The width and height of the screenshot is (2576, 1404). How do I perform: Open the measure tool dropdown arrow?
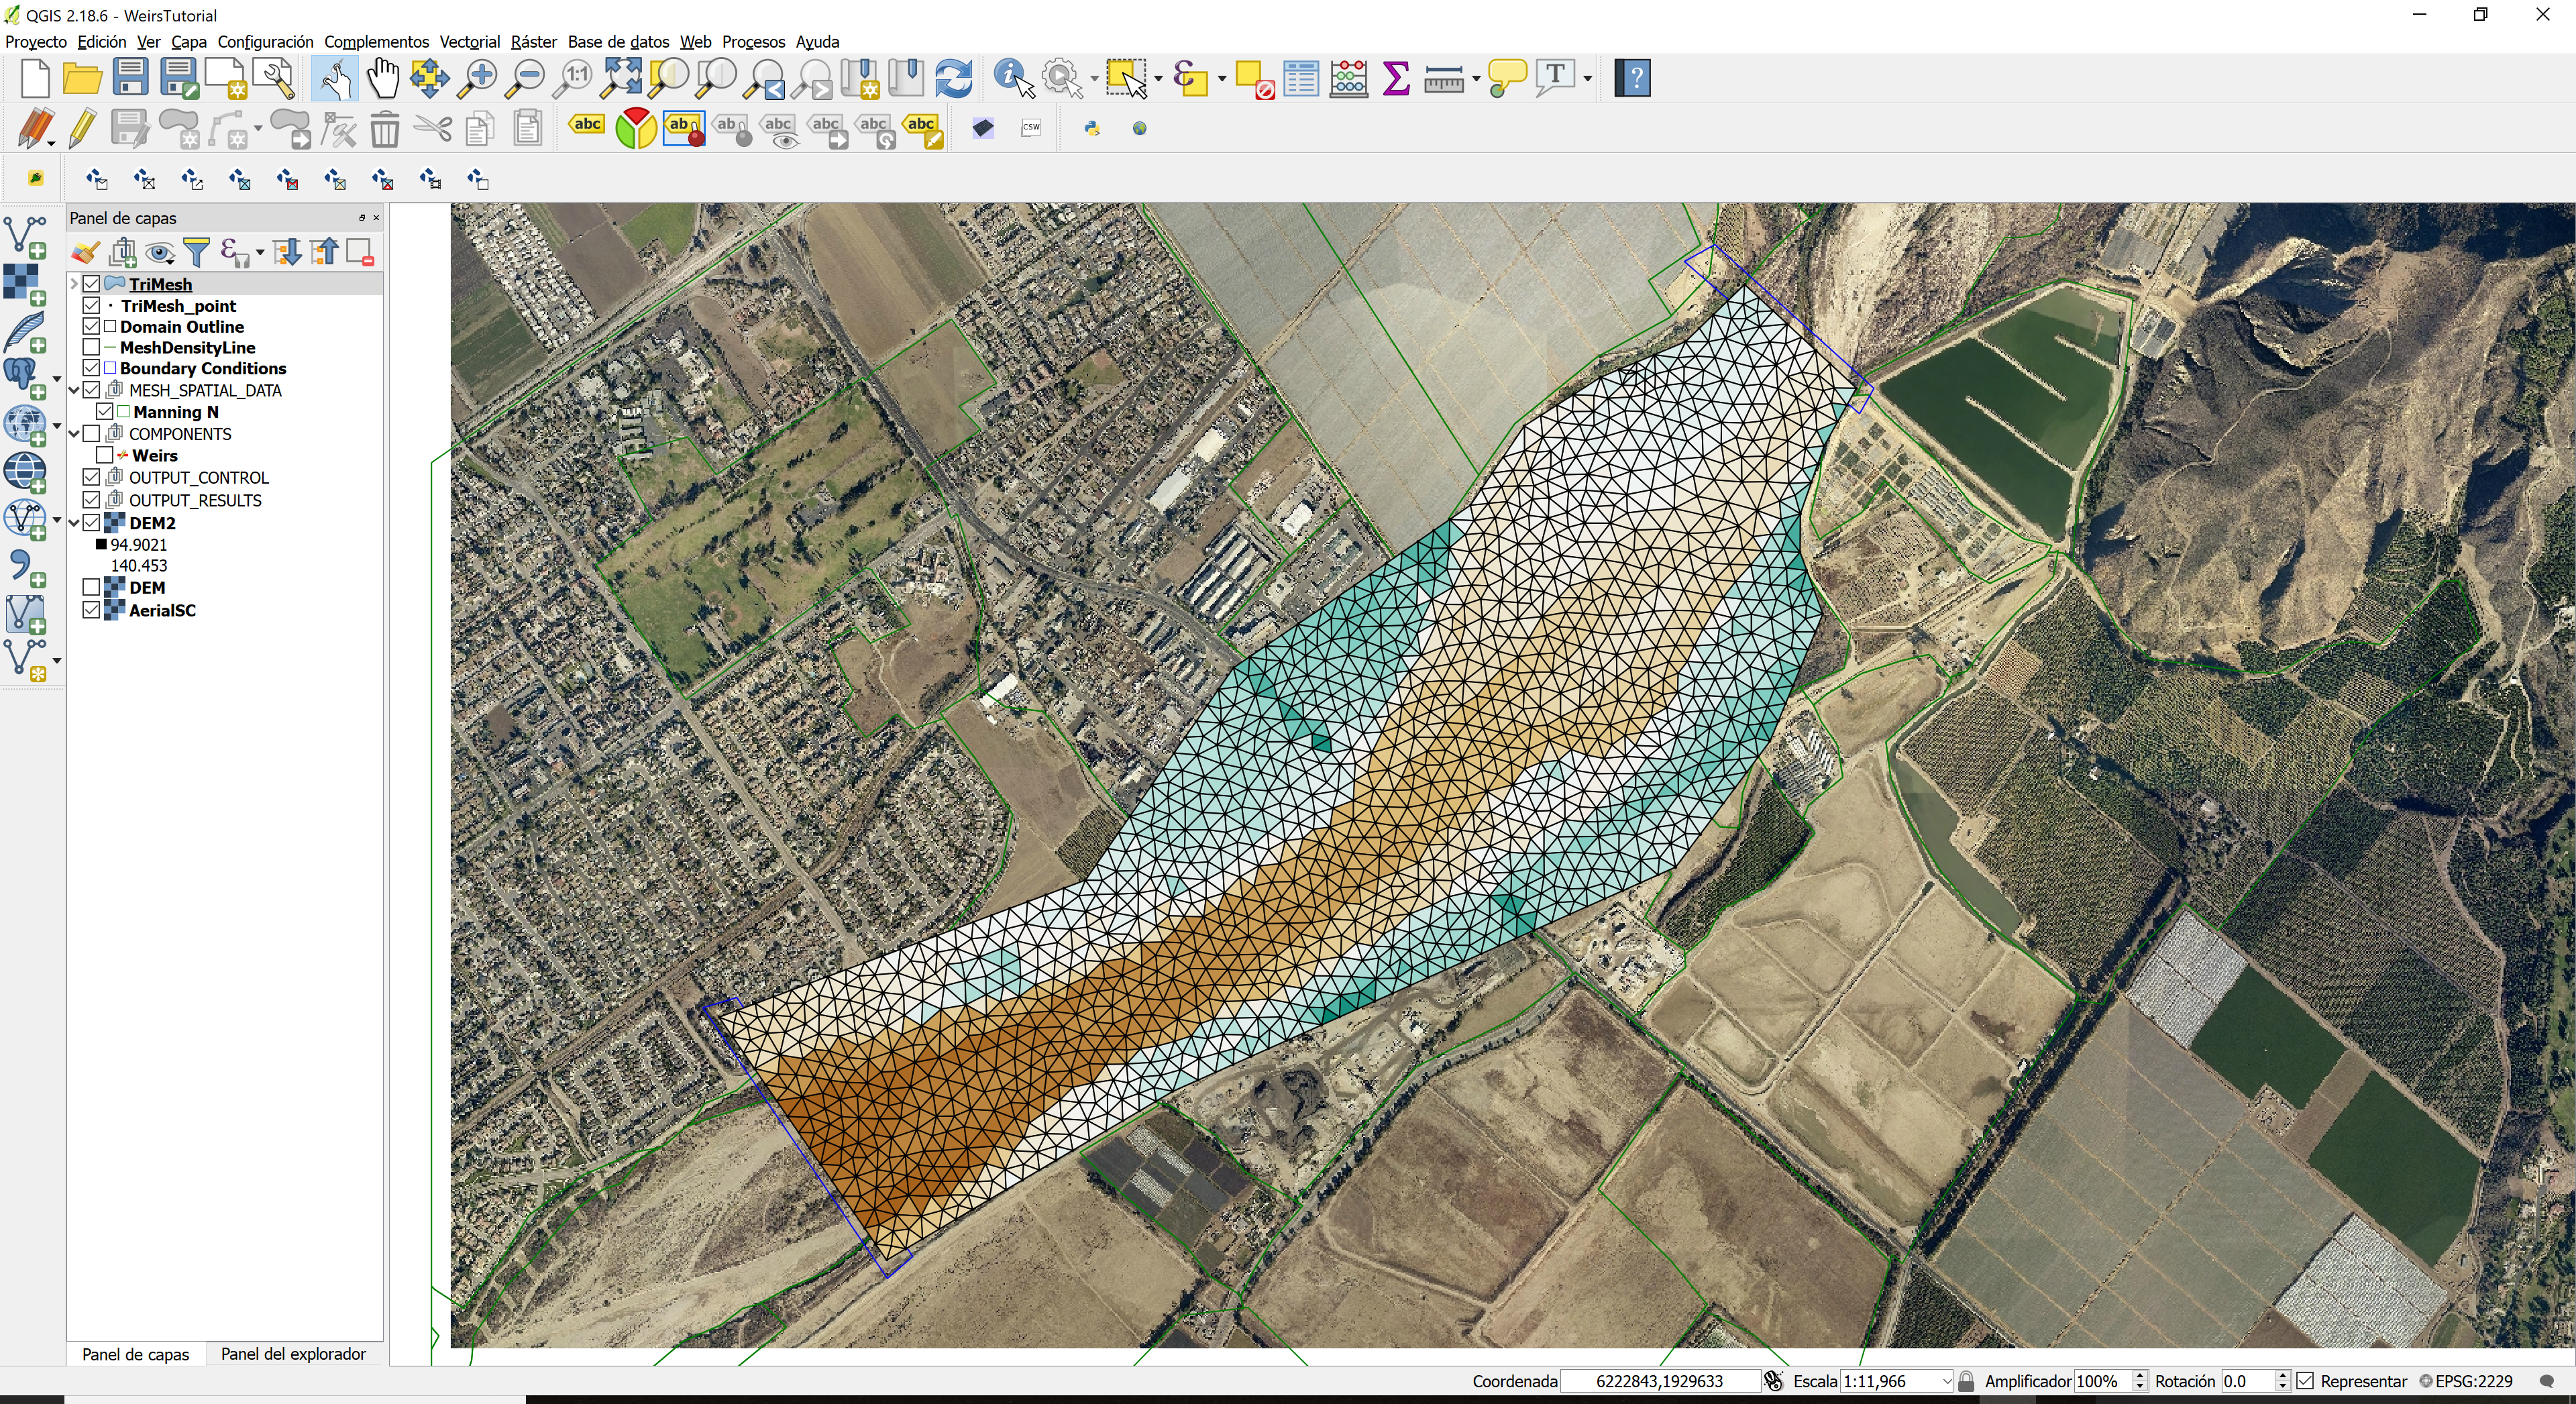click(1476, 78)
